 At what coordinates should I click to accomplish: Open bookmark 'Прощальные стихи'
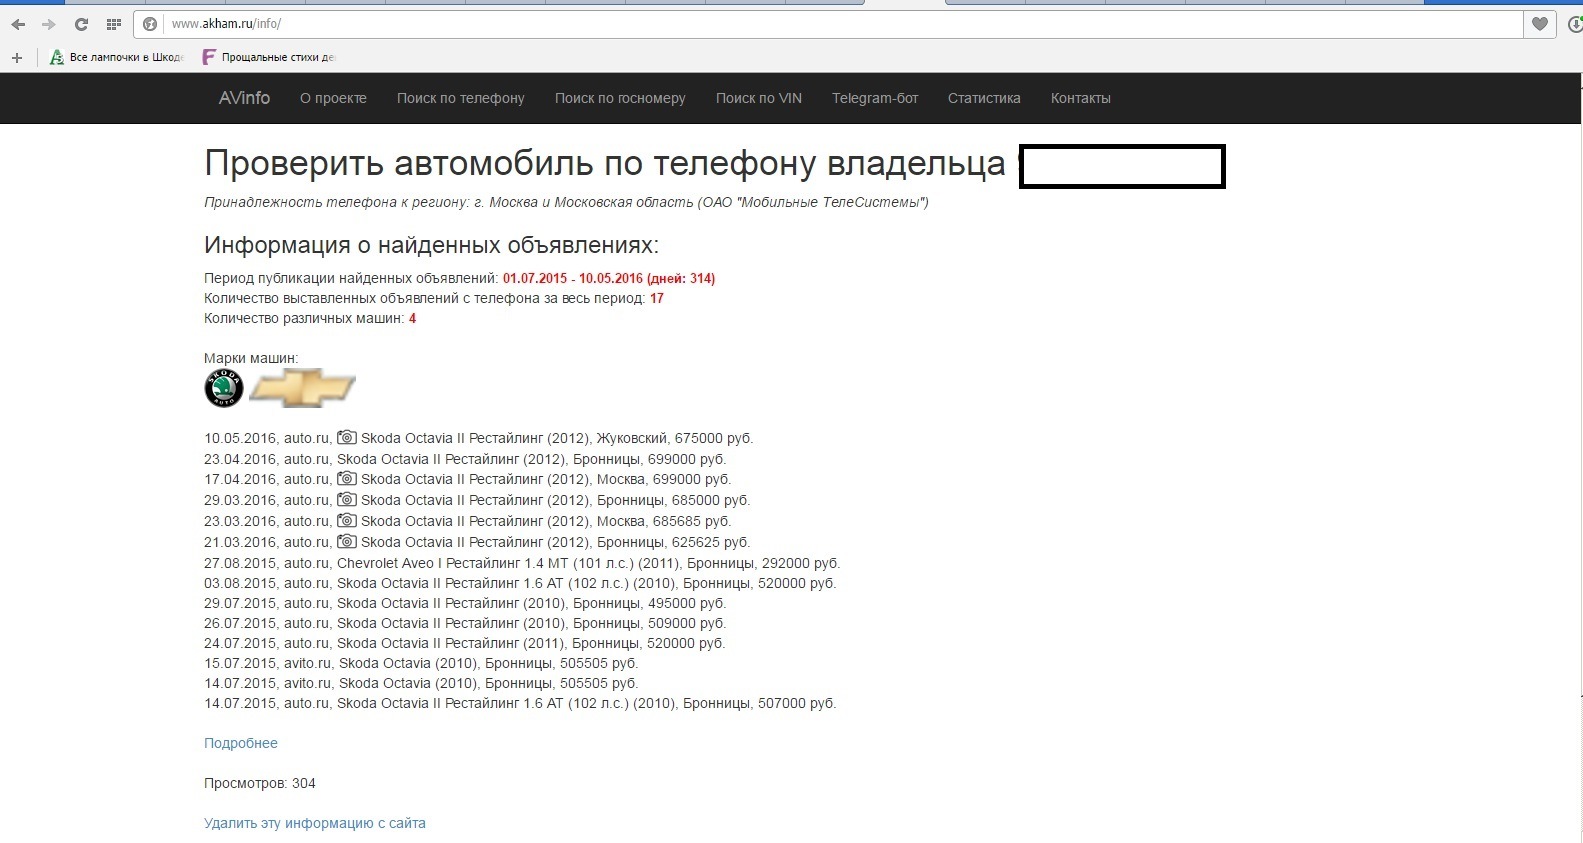pyautogui.click(x=269, y=58)
